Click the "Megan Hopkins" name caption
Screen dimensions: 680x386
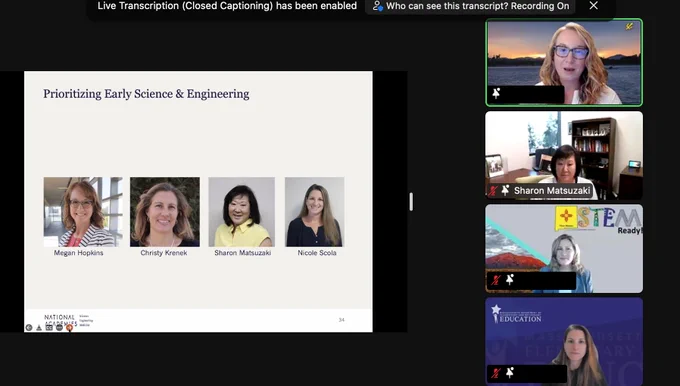click(78, 253)
